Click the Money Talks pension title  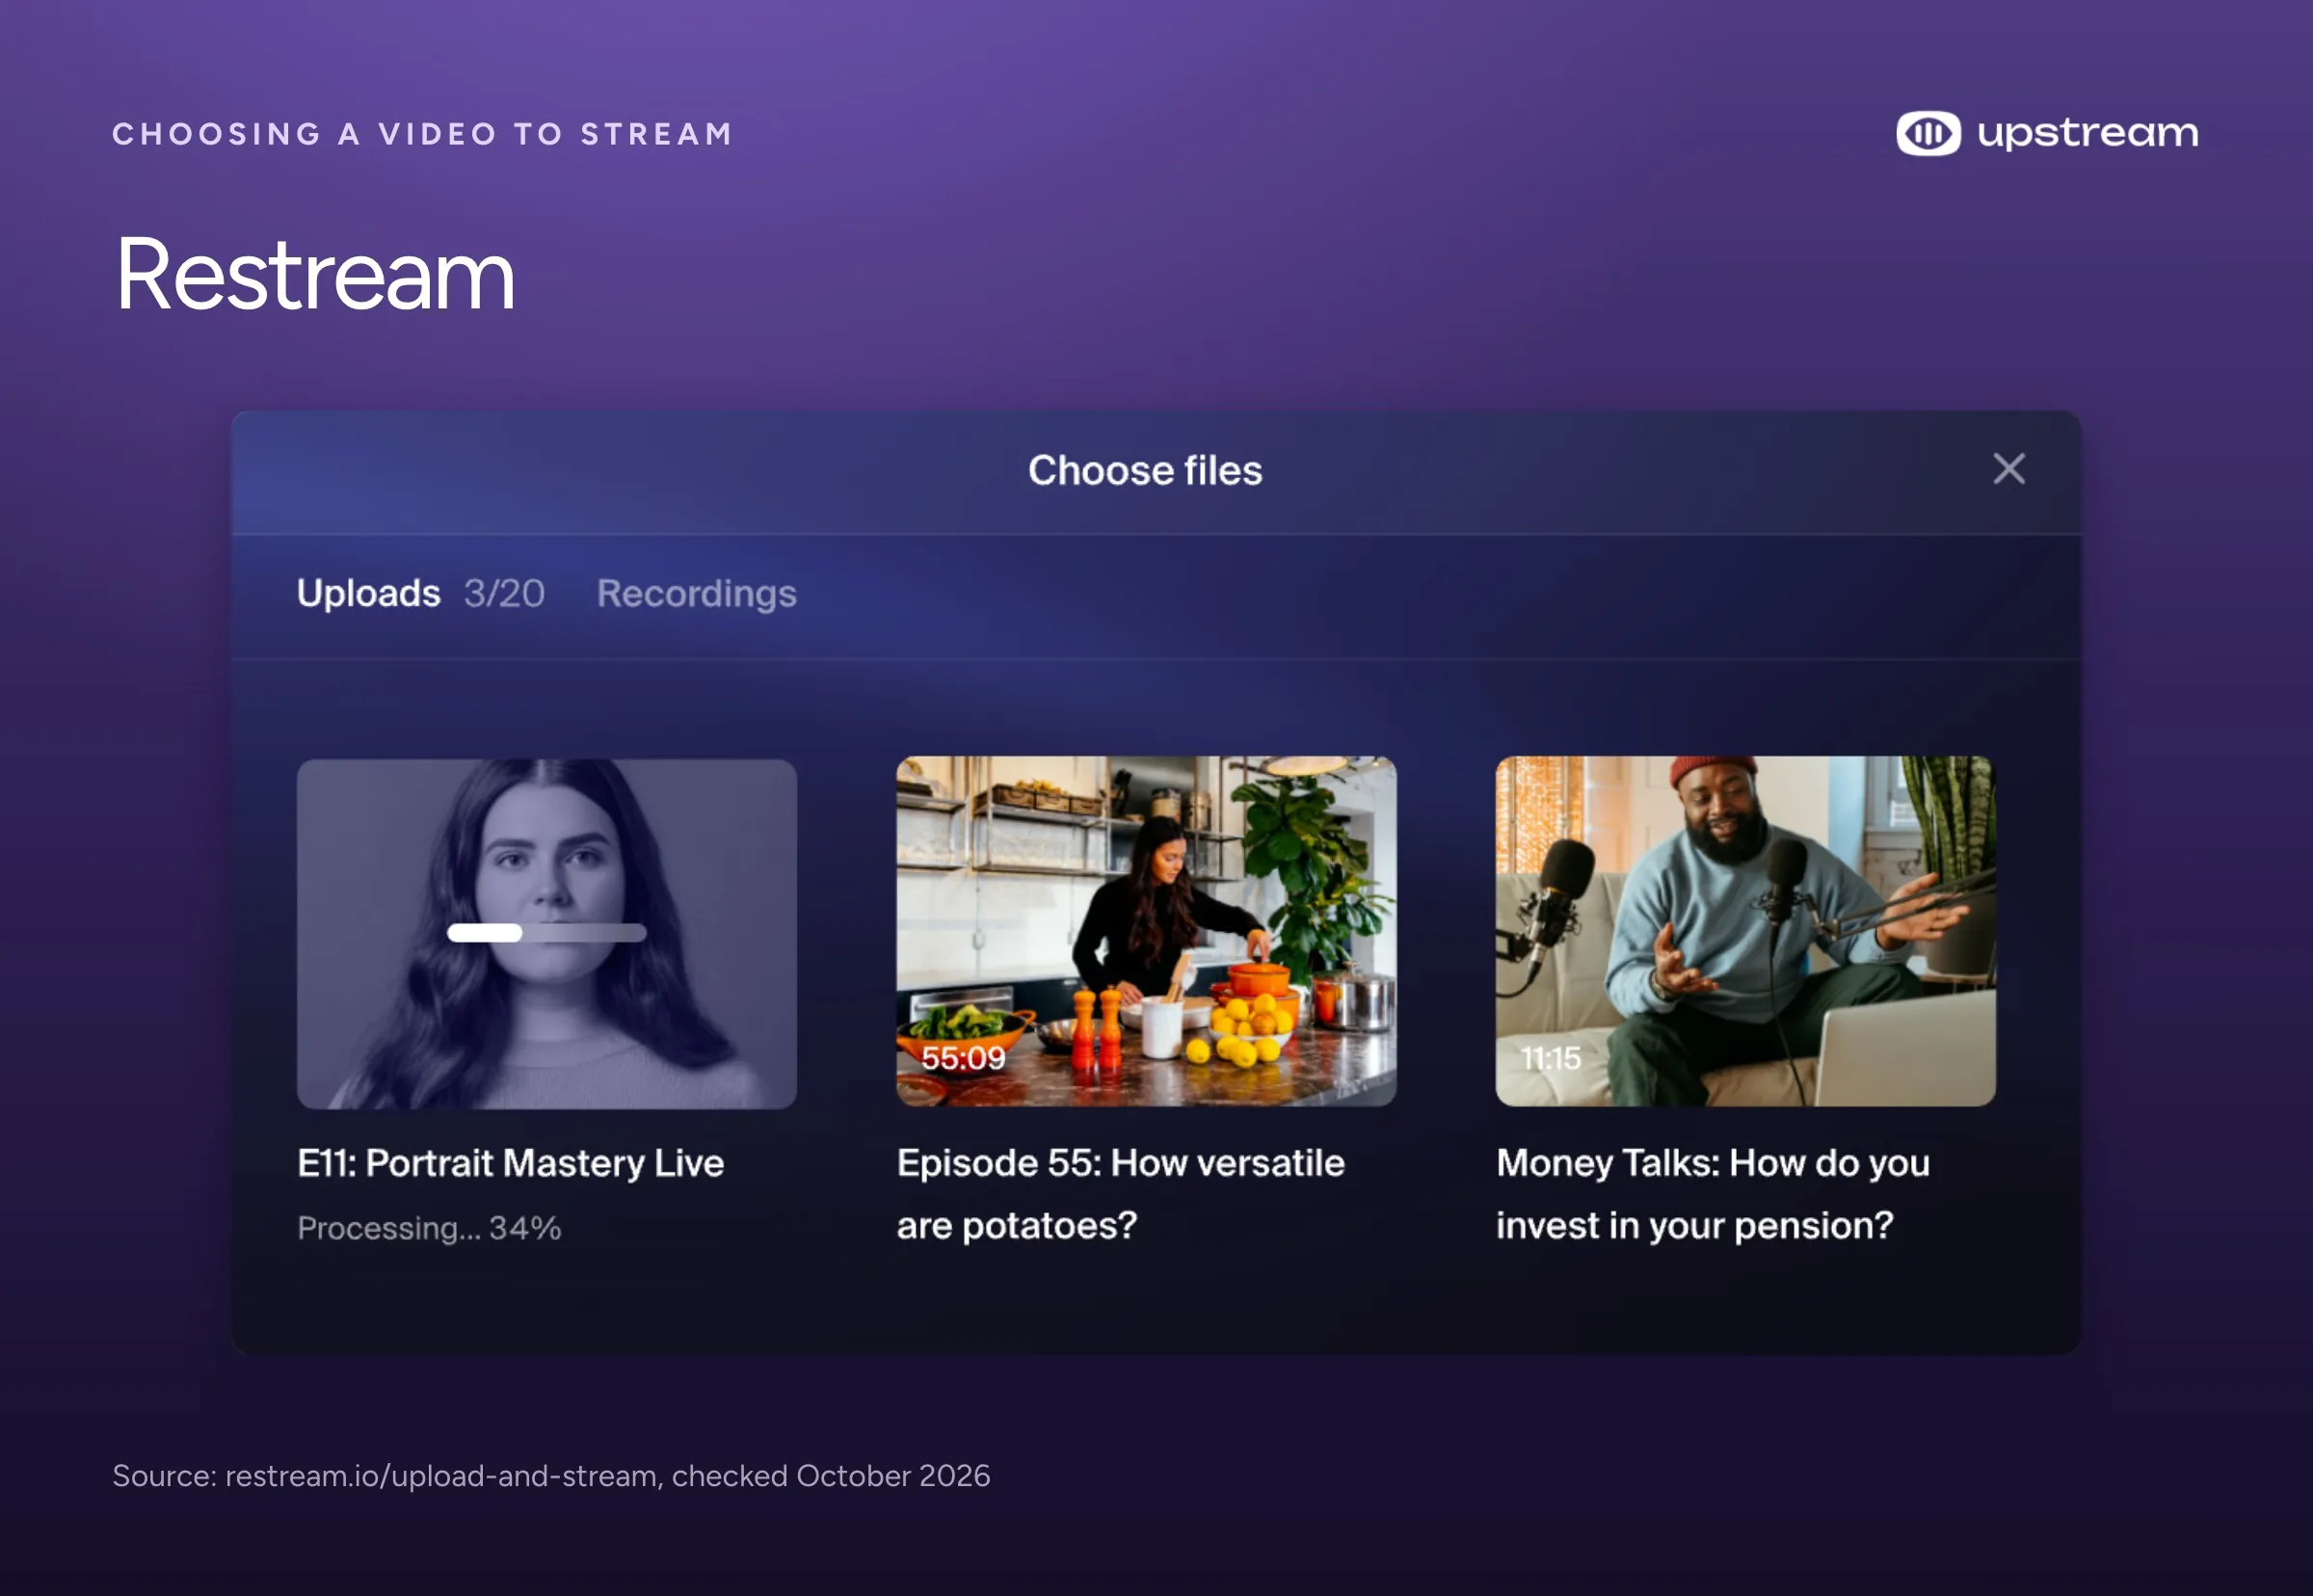1713,1194
